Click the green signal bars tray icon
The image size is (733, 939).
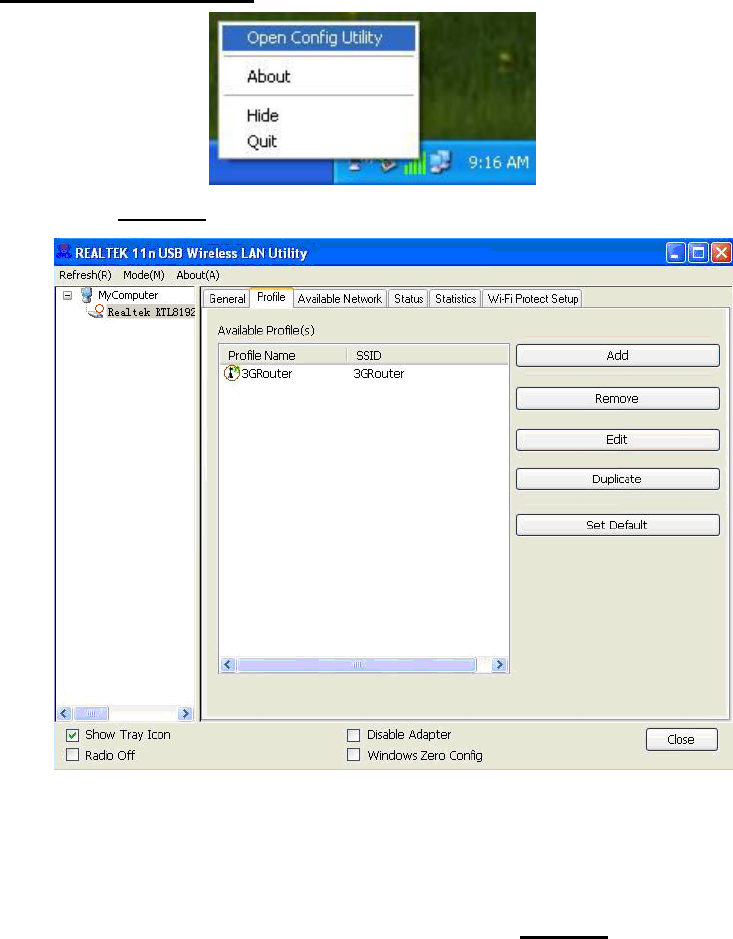414,163
